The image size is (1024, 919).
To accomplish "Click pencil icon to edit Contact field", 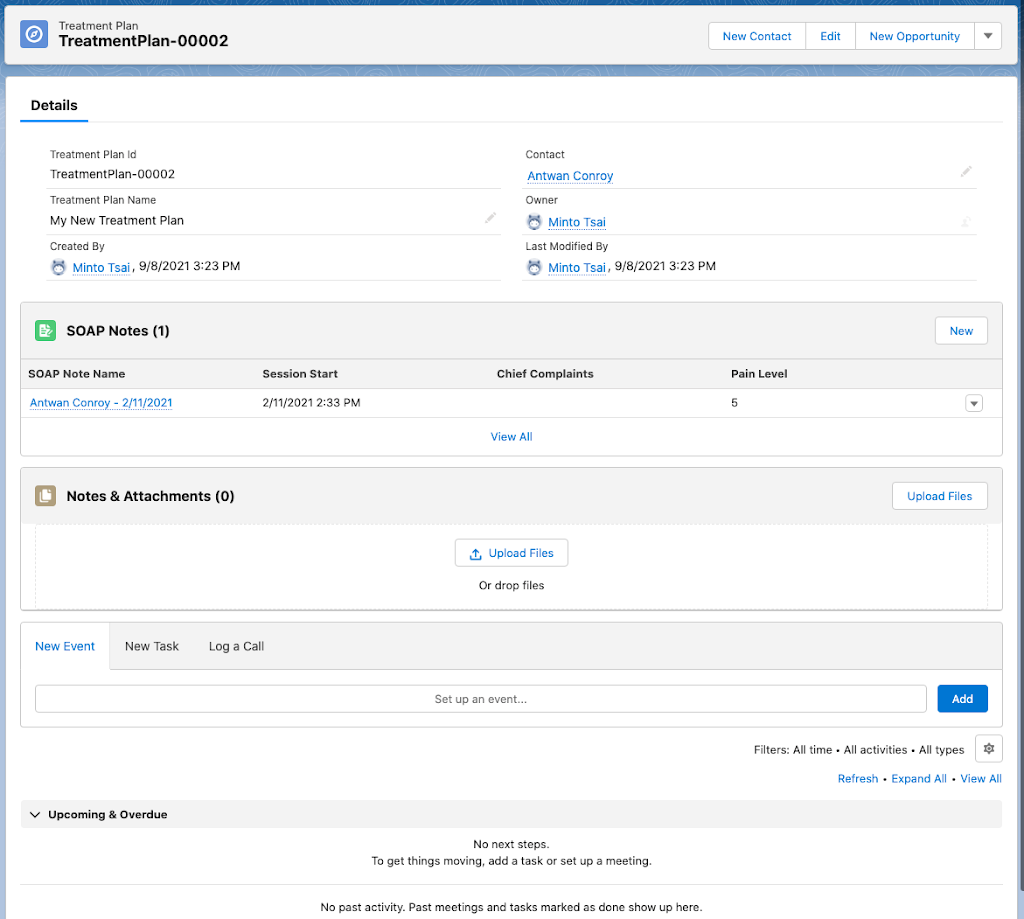I will click(966, 172).
